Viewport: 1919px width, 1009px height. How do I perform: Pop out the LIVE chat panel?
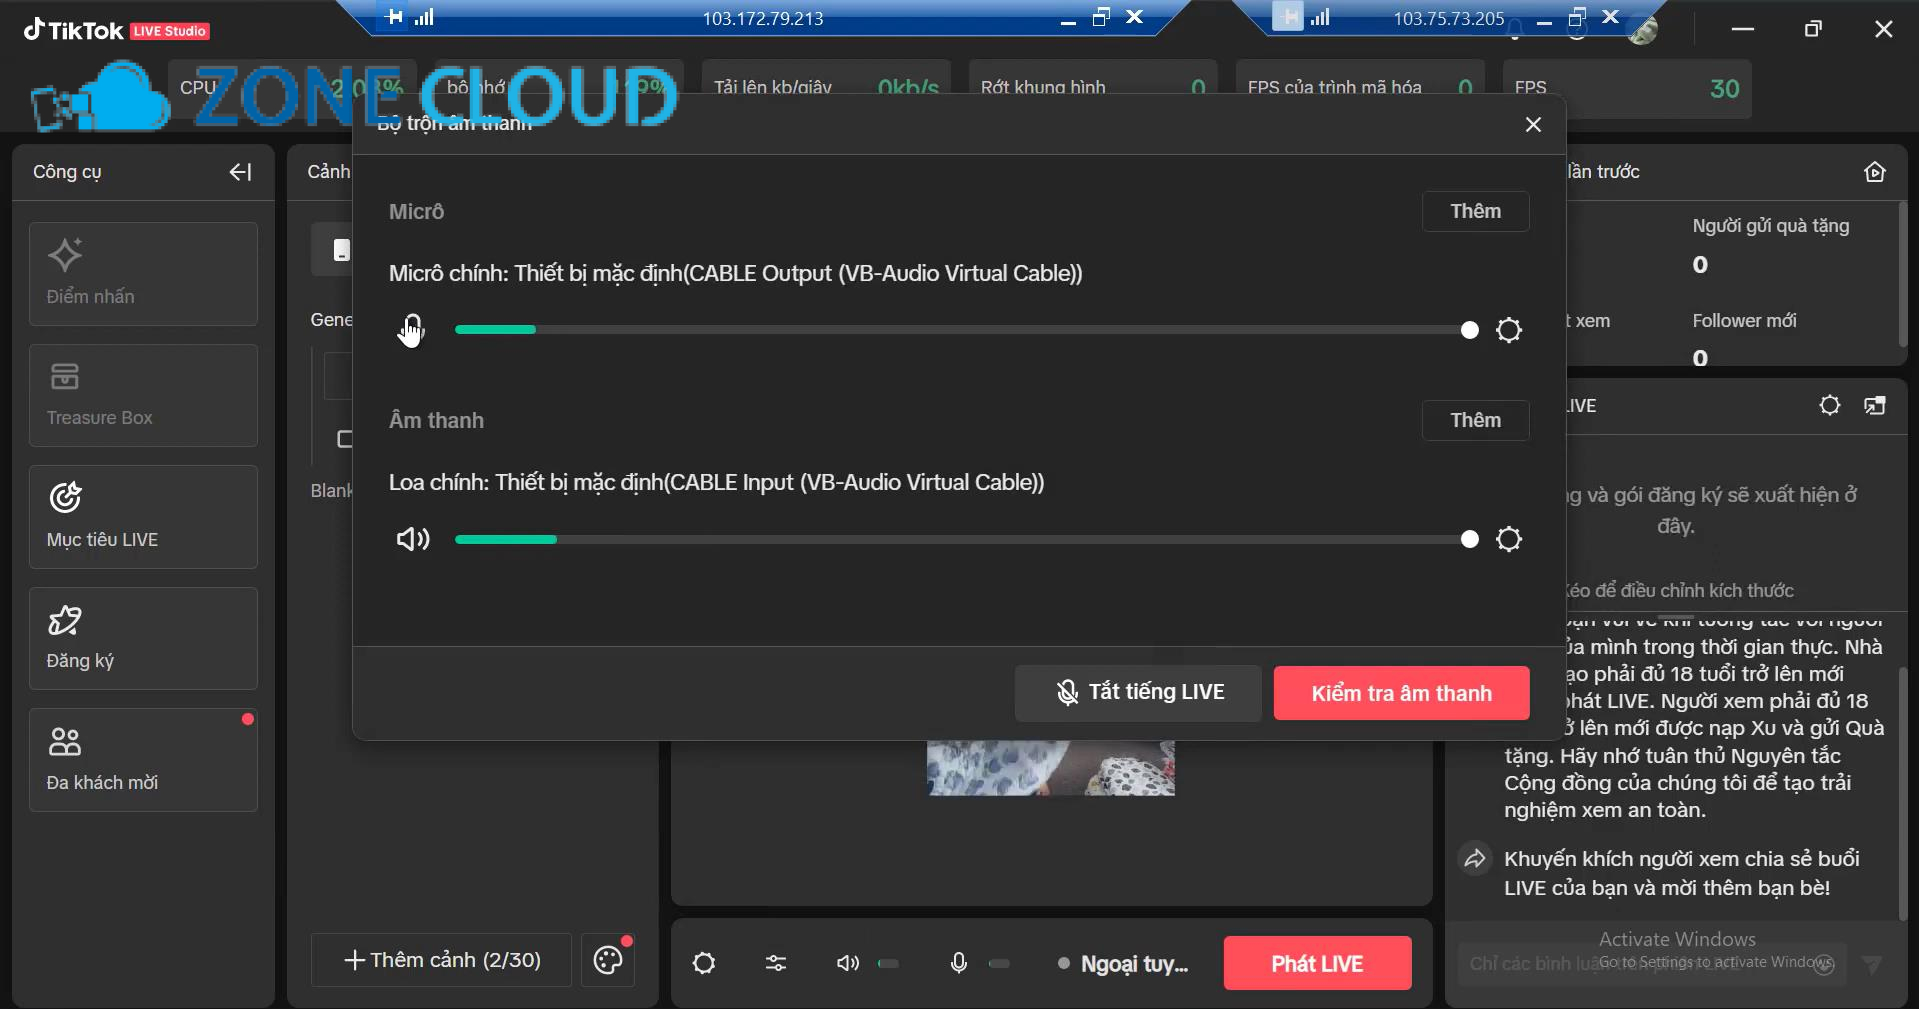pyautogui.click(x=1875, y=405)
